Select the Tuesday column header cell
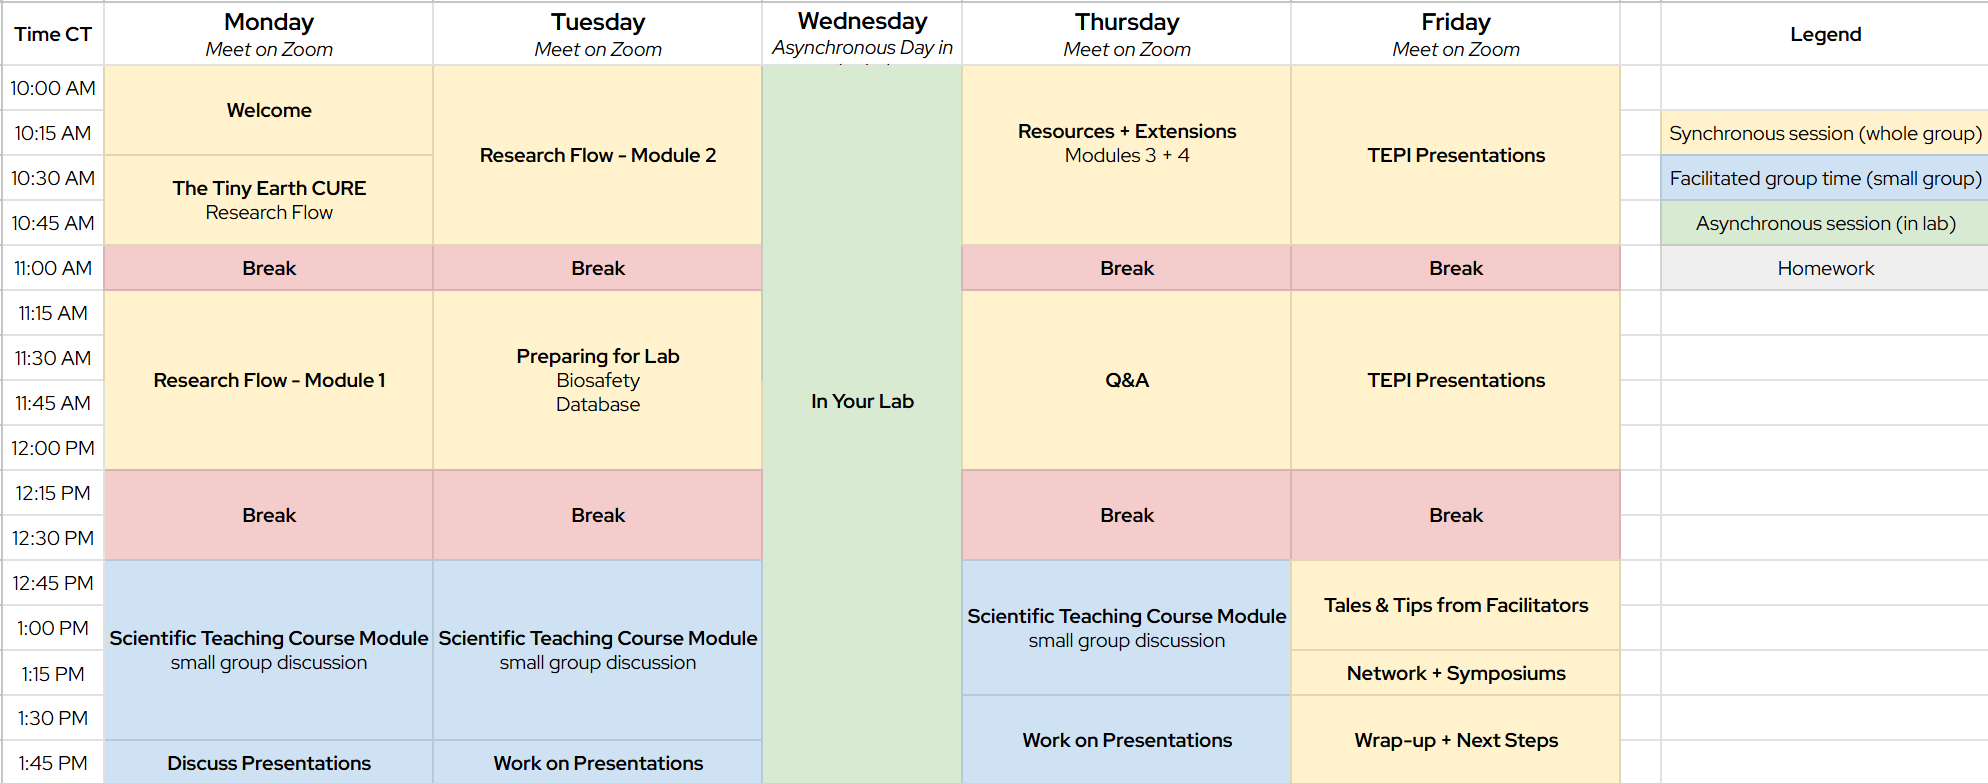This screenshot has width=1988, height=783. pyautogui.click(x=597, y=34)
